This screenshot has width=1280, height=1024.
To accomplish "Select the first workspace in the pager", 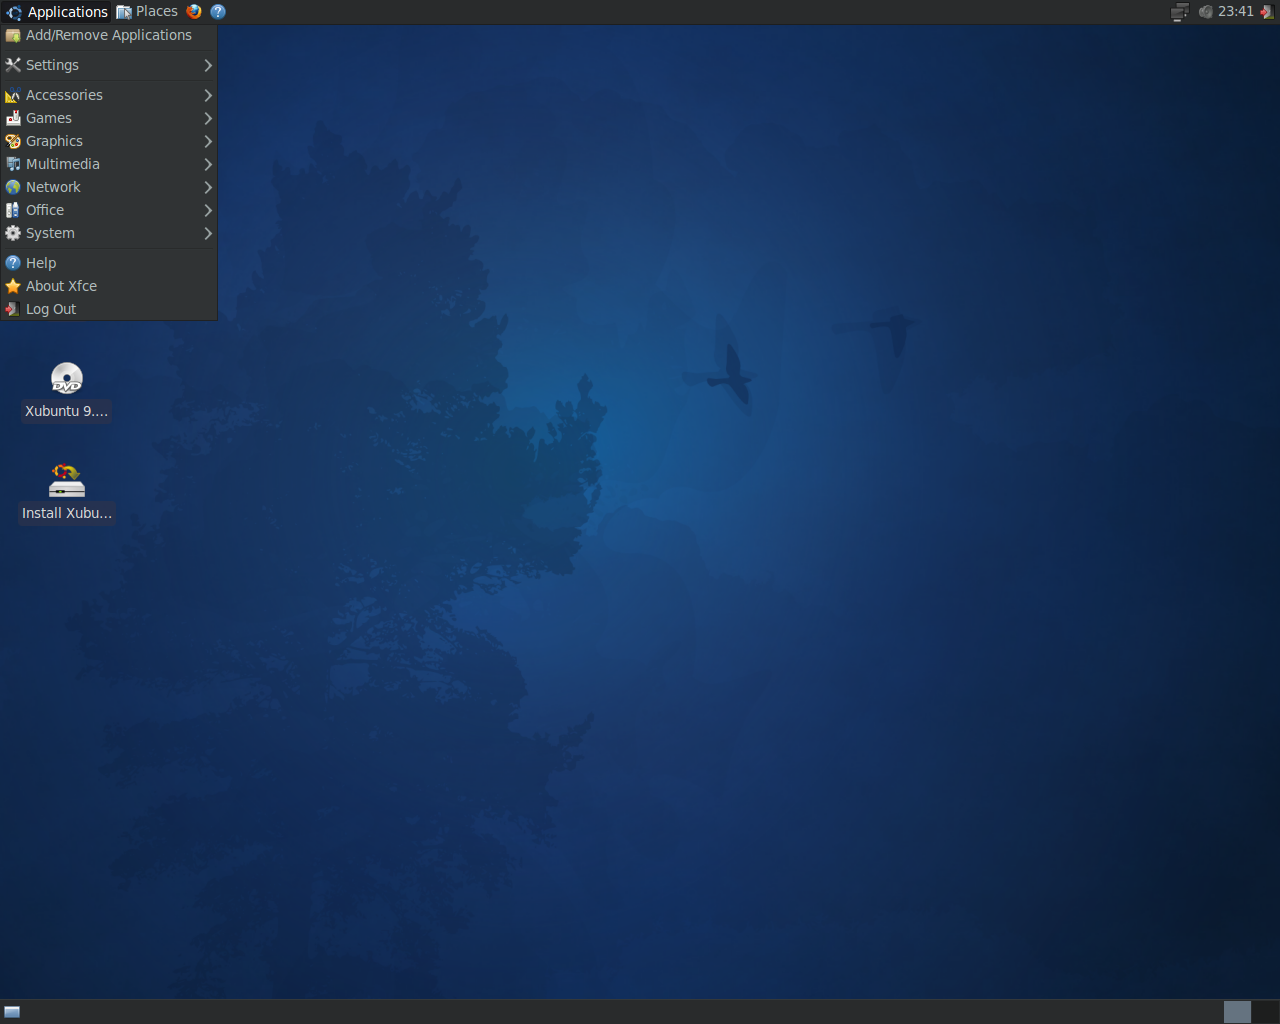I will click(x=1237, y=1012).
